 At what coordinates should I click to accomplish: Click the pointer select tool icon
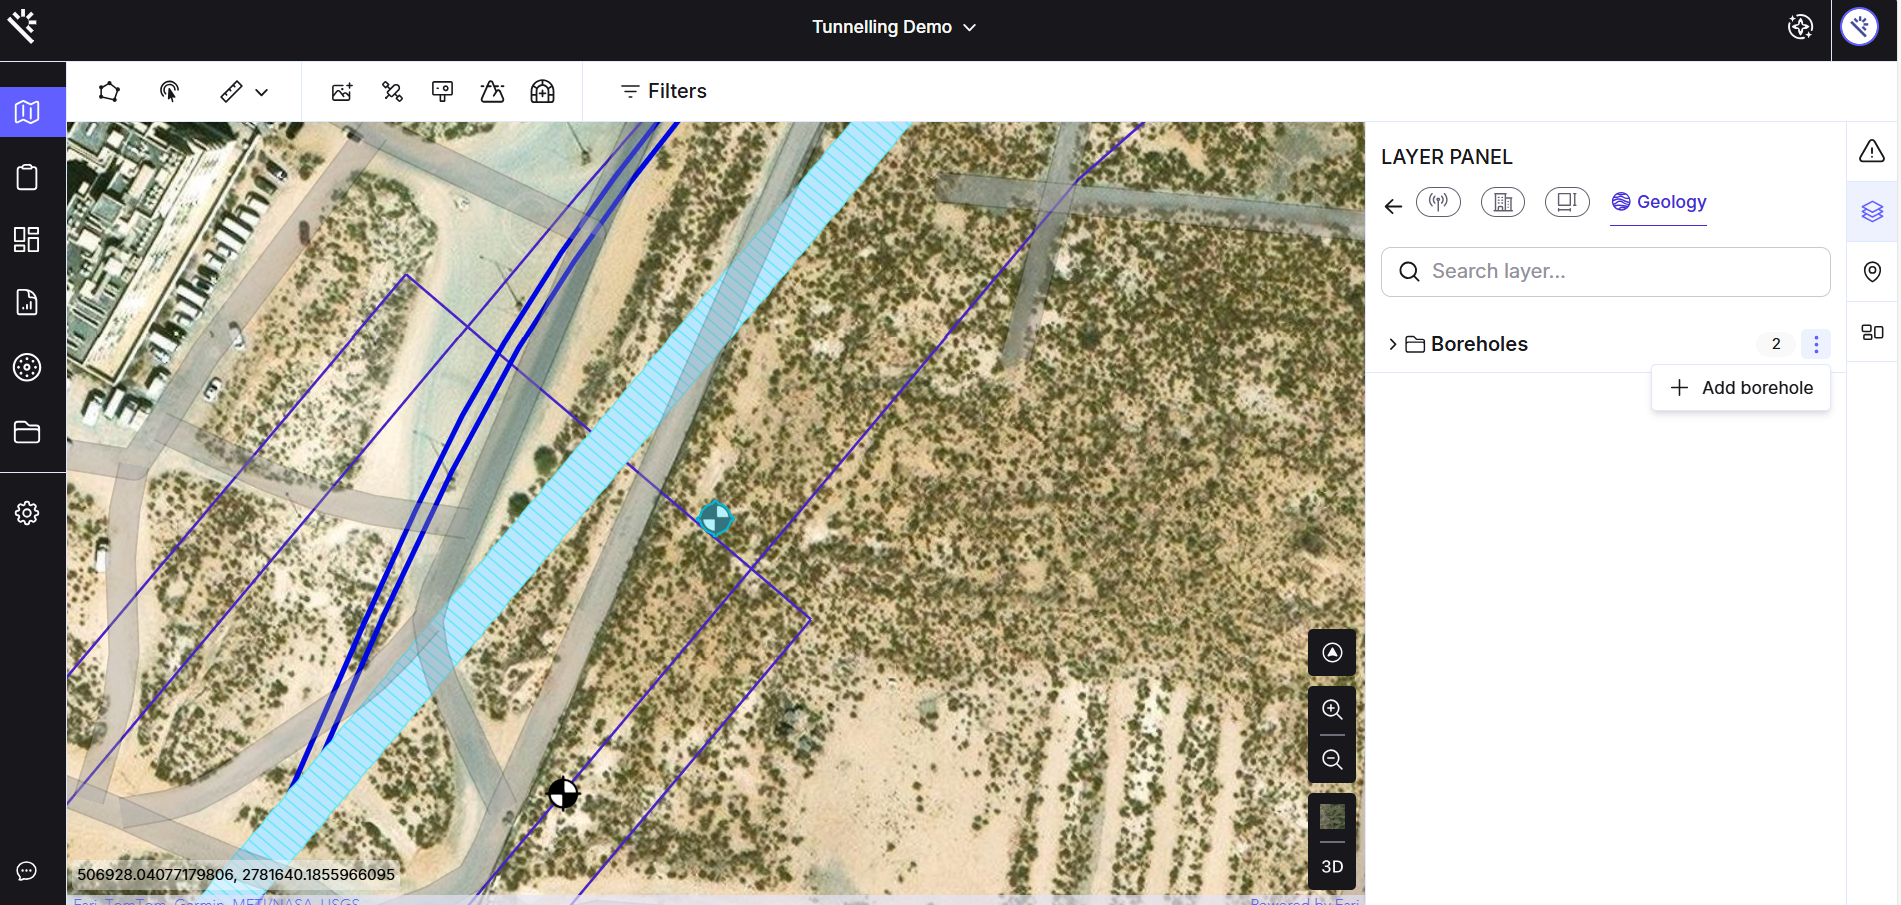point(169,92)
